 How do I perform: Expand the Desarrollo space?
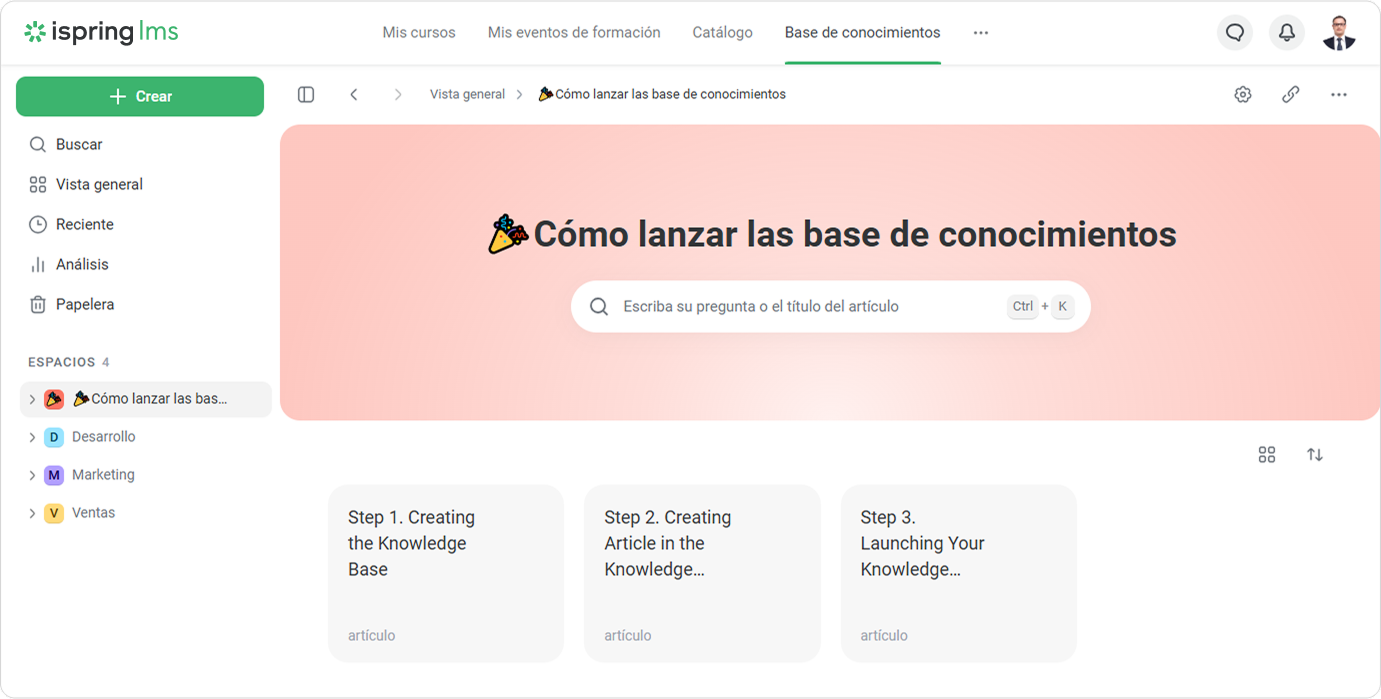[32, 437]
